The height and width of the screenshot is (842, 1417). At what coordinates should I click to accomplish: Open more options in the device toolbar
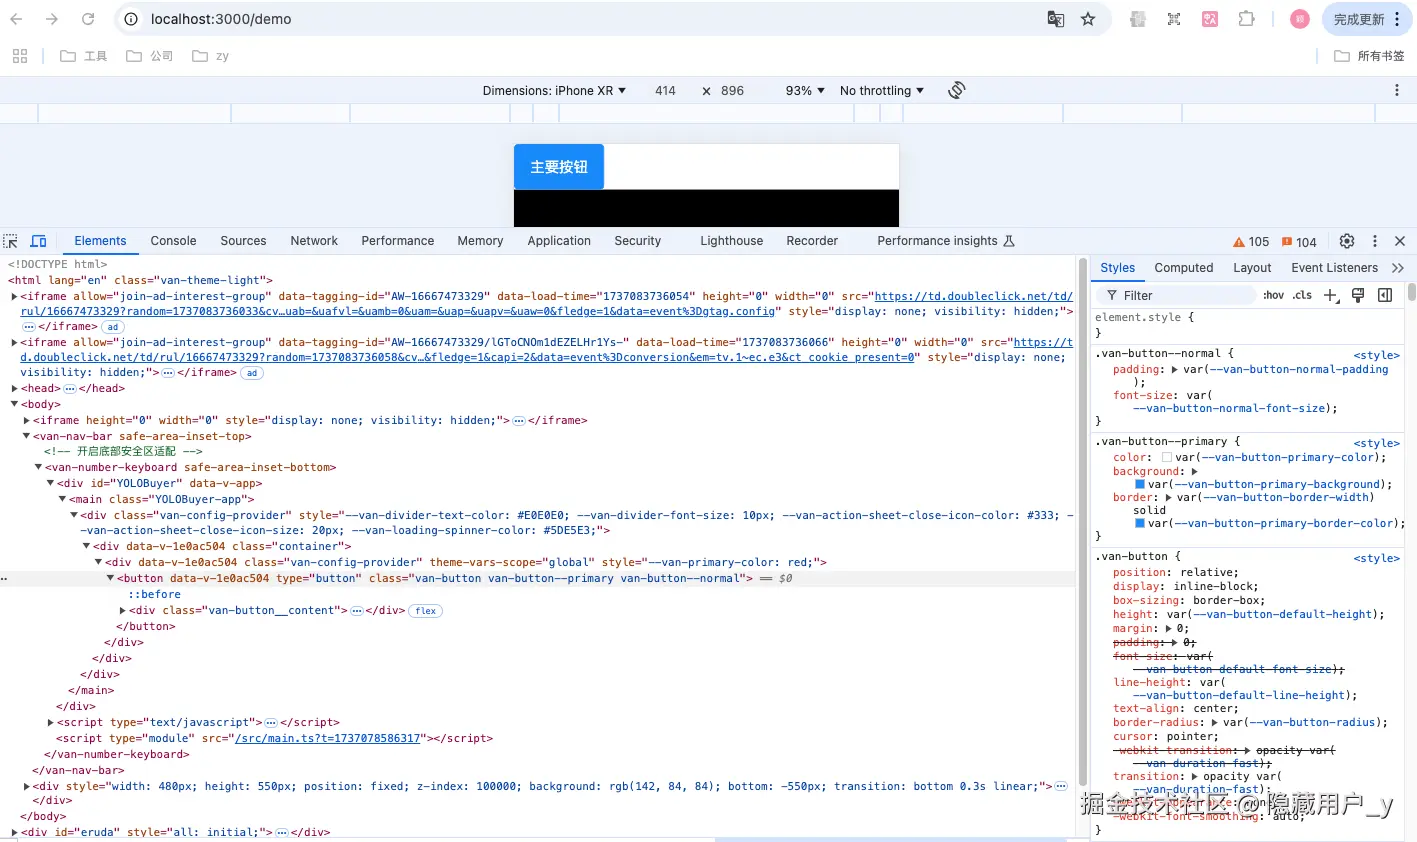[1397, 90]
